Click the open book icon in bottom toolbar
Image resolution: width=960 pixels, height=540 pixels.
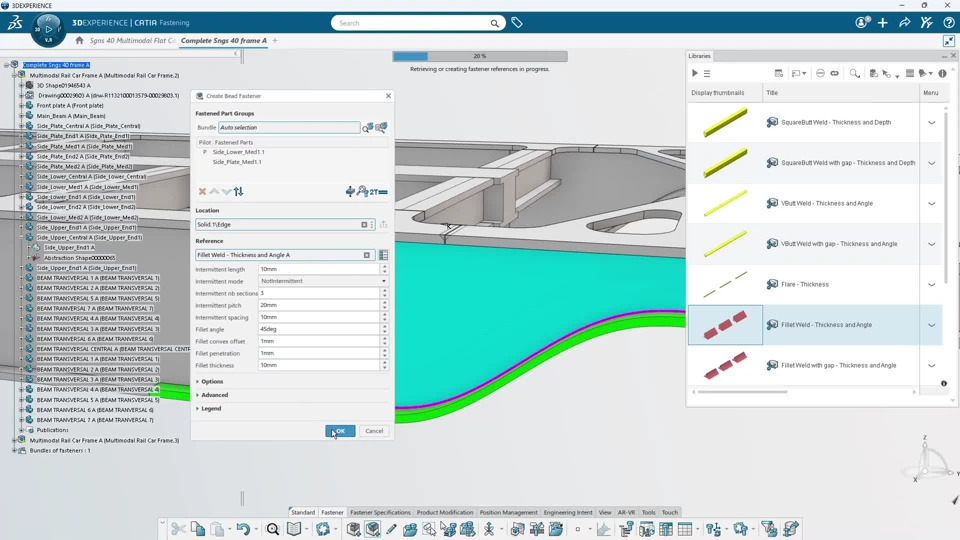[294, 528]
